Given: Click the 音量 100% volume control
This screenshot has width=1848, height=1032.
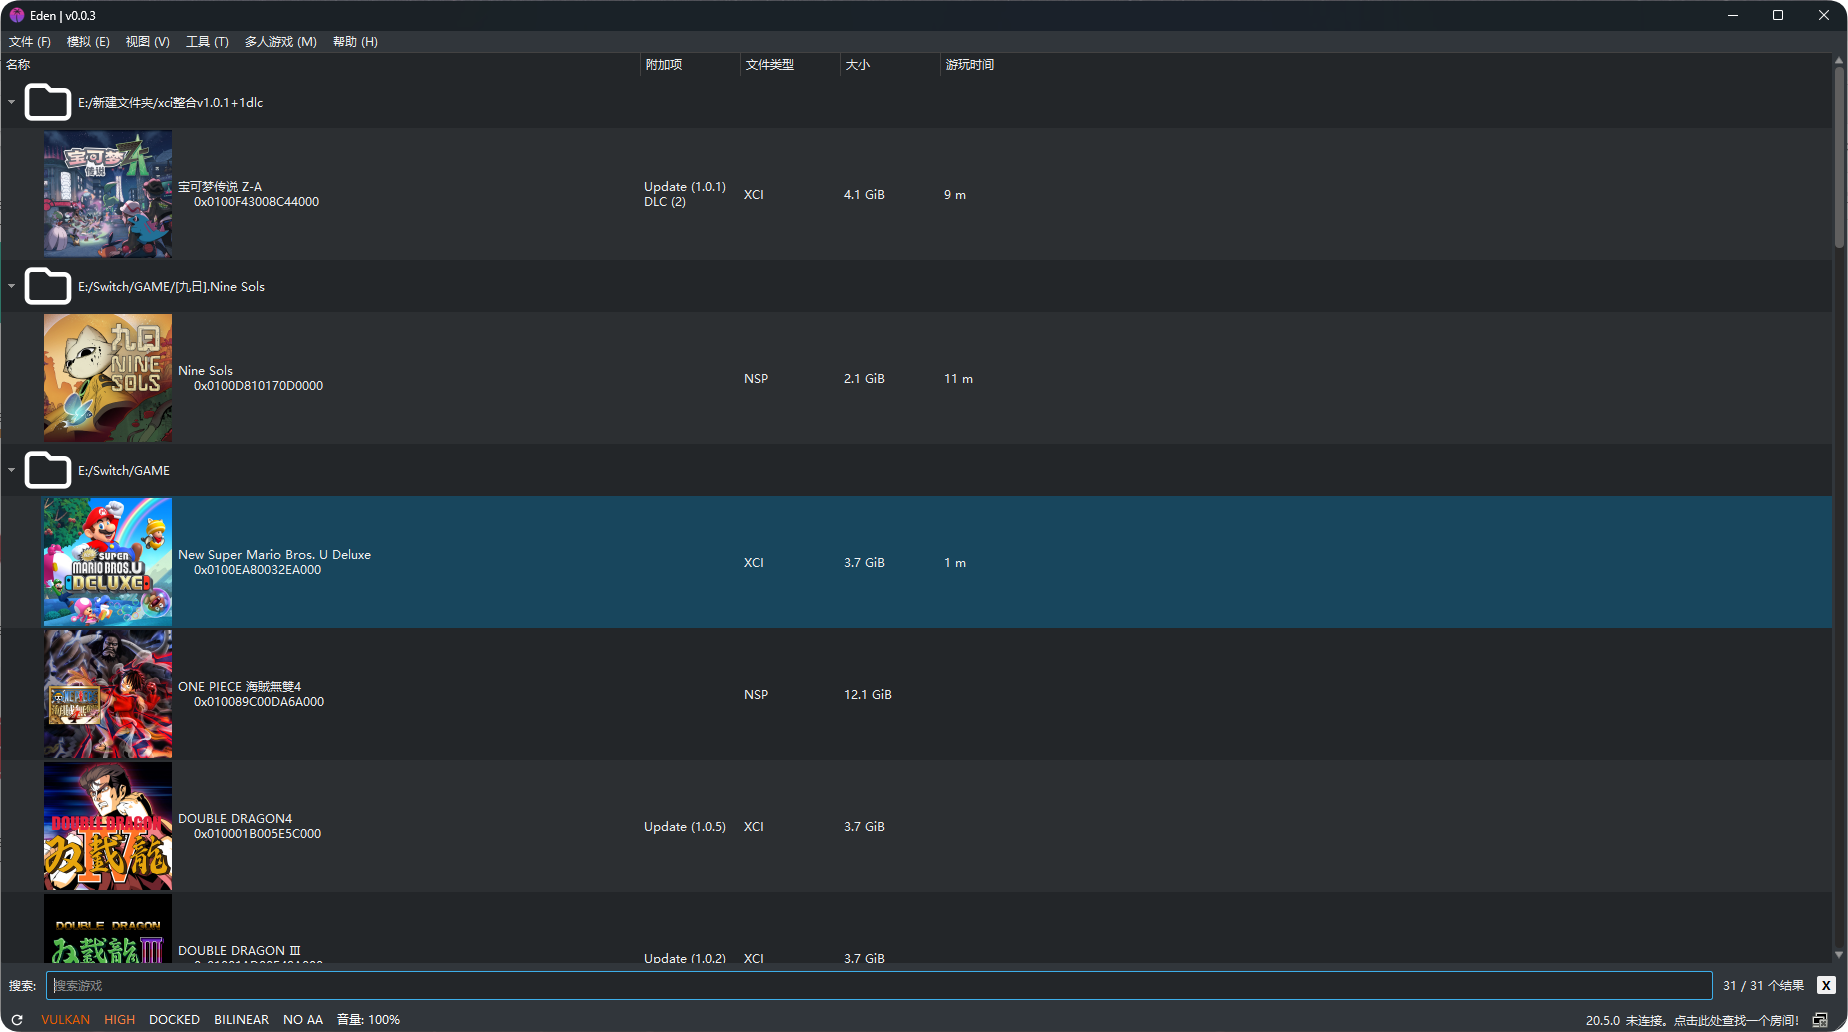Looking at the screenshot, I should pos(368,1020).
